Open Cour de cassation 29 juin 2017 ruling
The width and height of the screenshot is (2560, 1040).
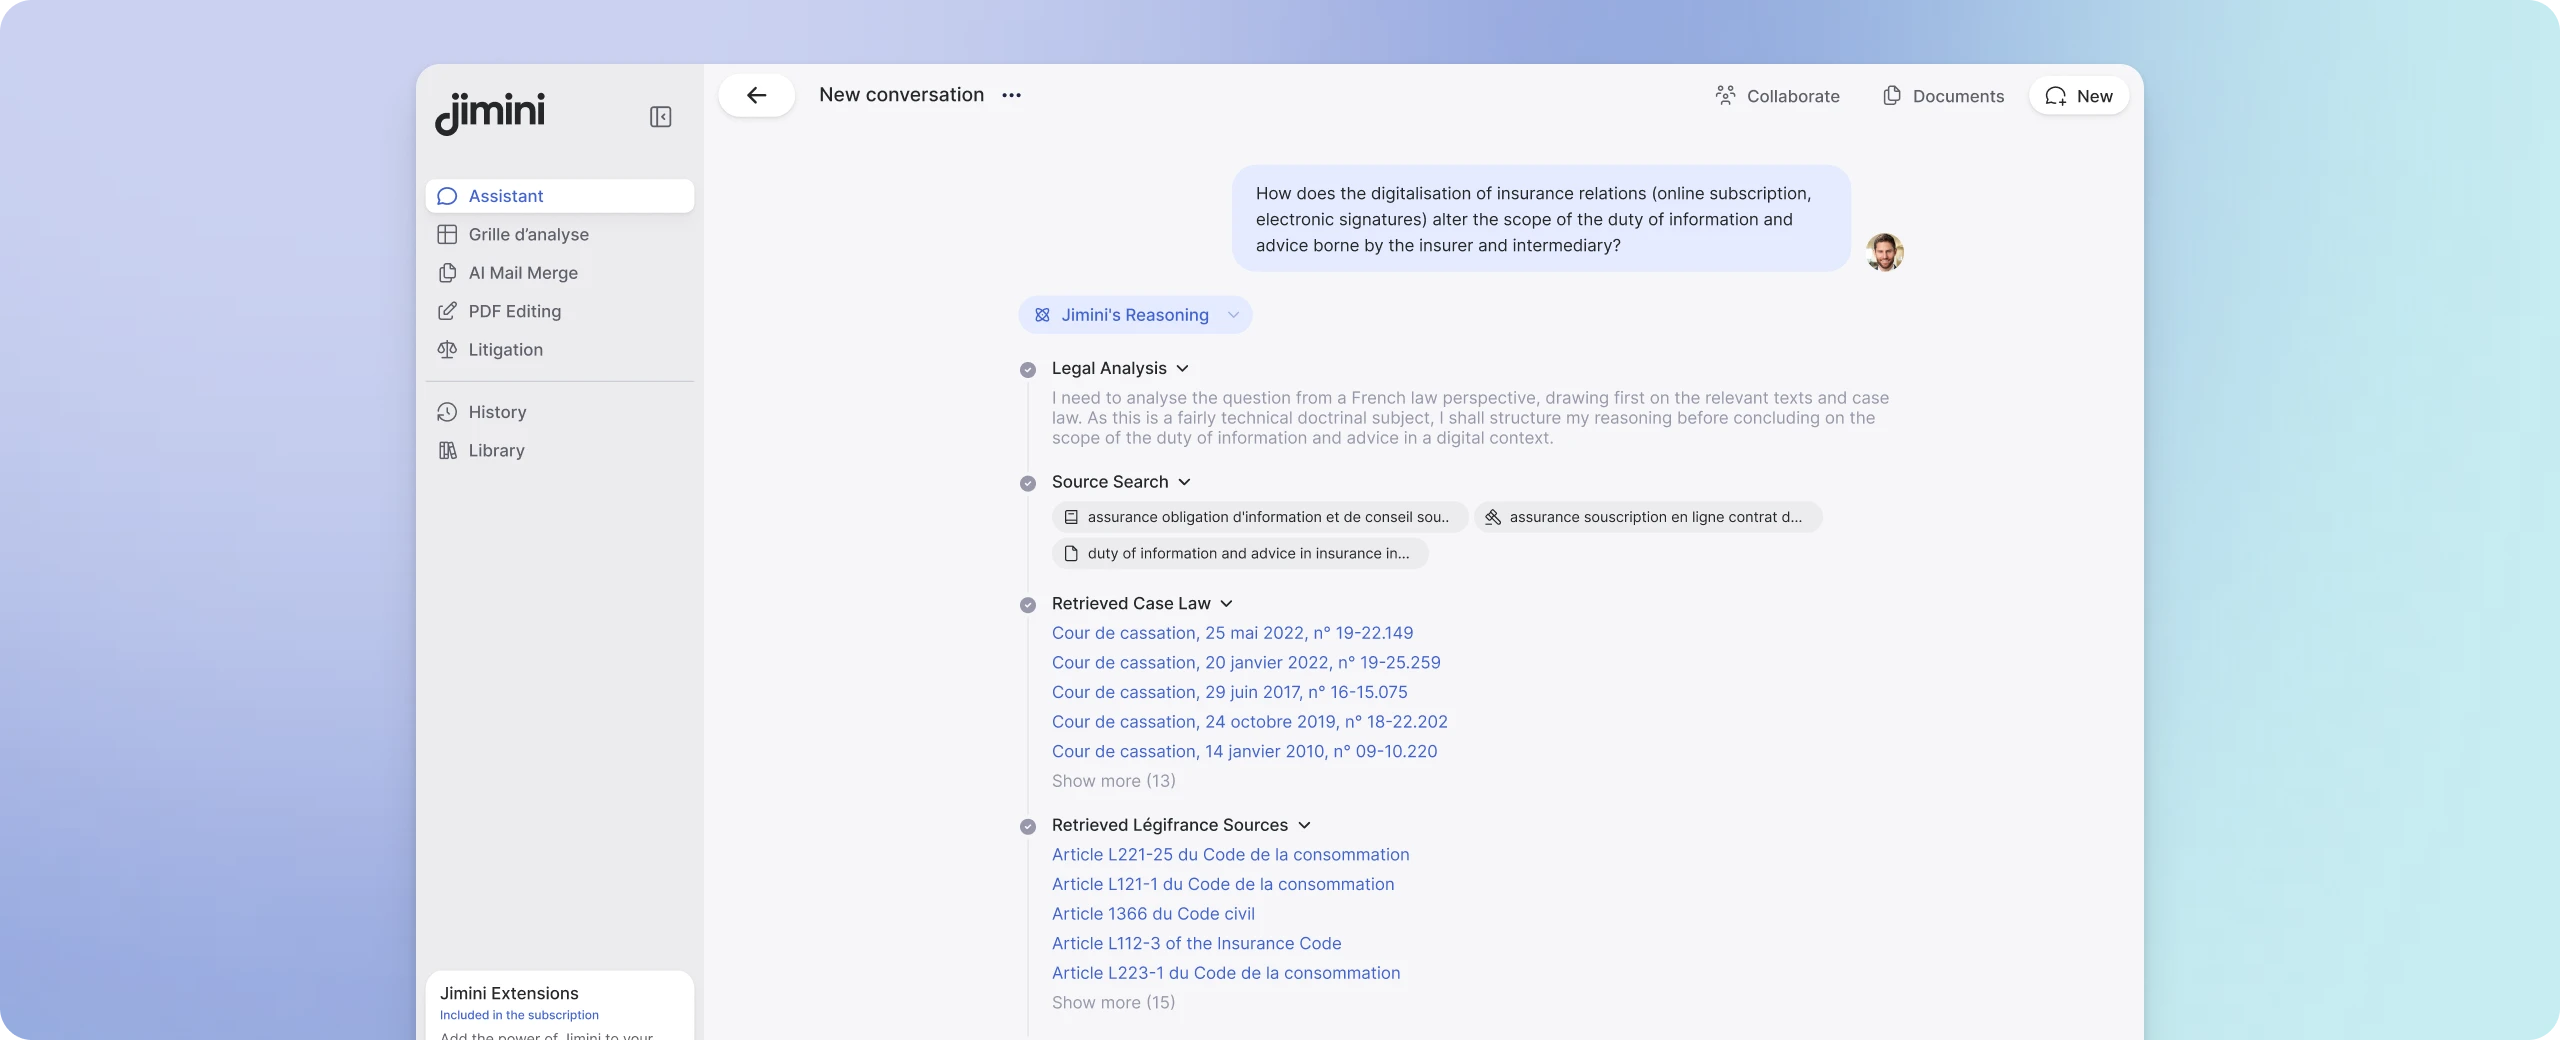pyautogui.click(x=1229, y=692)
